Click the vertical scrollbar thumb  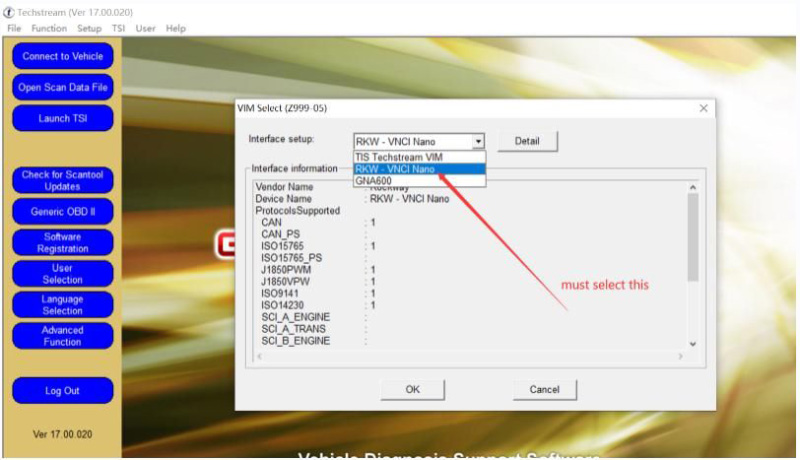pyautogui.click(x=693, y=237)
